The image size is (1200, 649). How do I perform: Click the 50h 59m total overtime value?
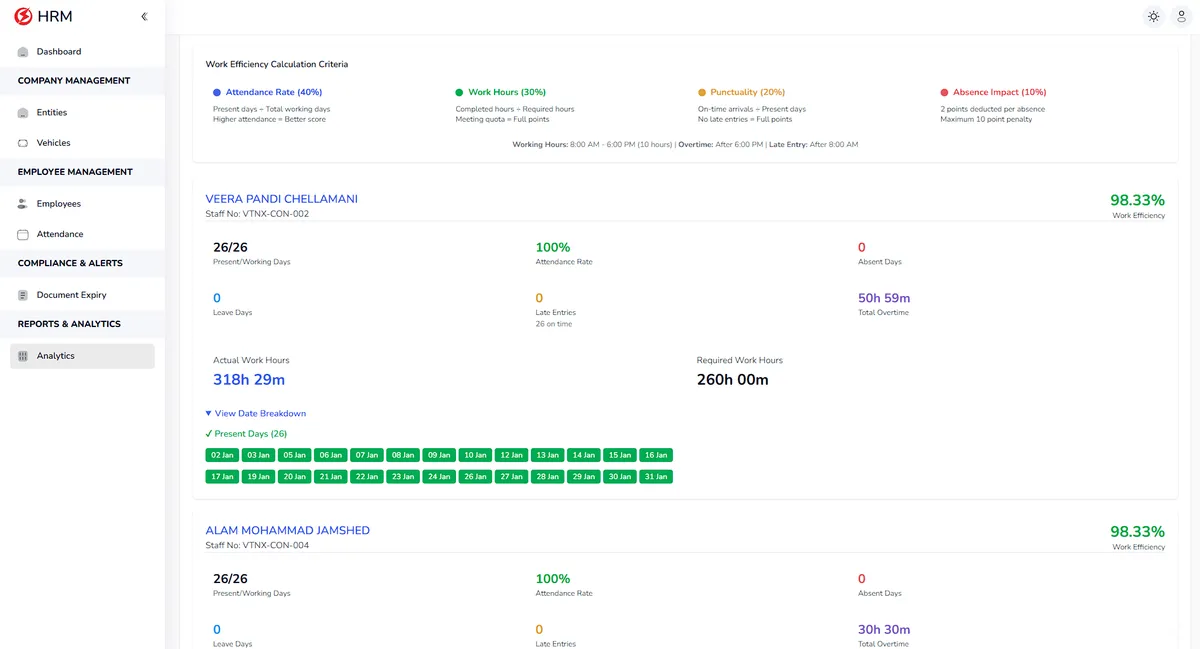pos(884,298)
